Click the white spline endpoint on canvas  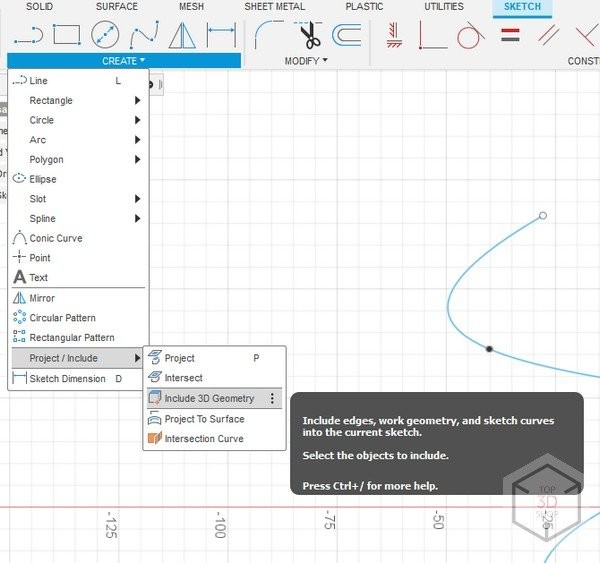point(543,215)
